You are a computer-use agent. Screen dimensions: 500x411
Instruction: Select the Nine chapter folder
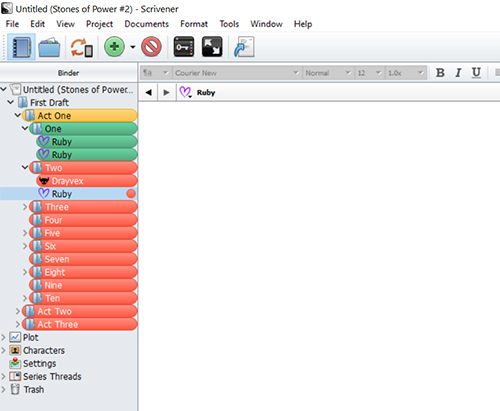[83, 285]
